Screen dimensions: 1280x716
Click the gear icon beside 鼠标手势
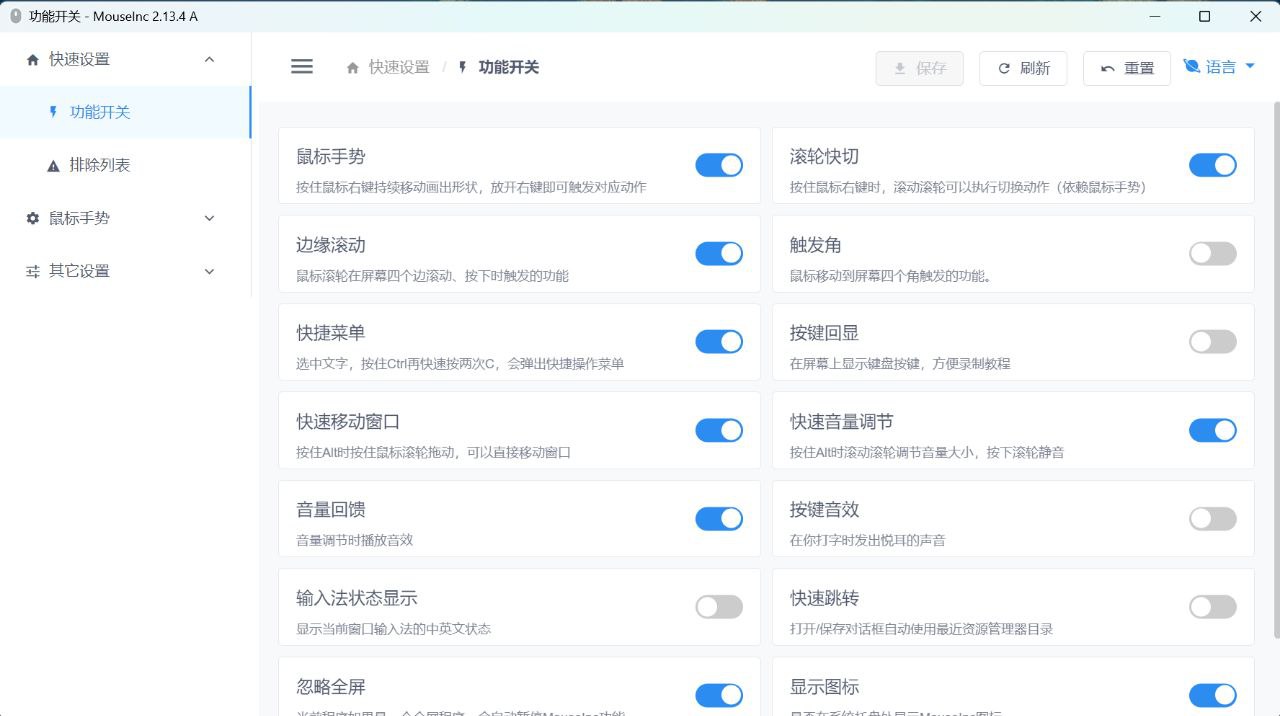pyautogui.click(x=33, y=218)
